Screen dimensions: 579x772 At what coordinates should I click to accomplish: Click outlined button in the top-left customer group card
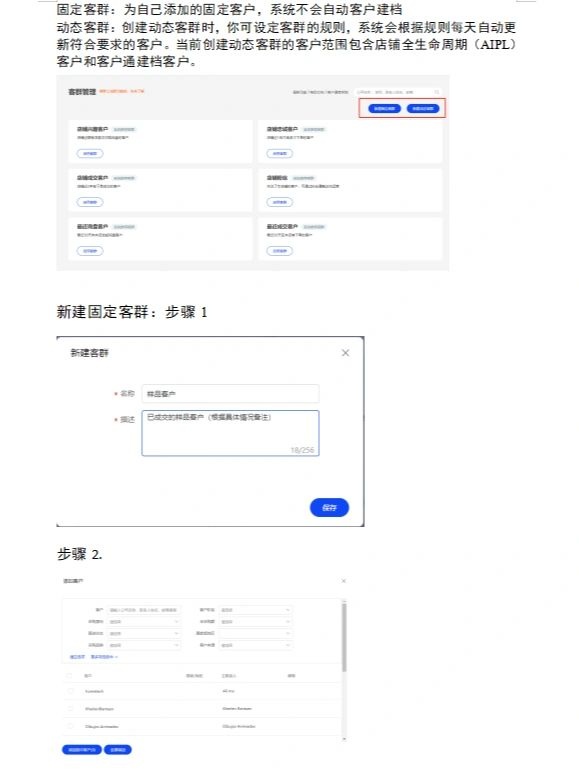[90, 154]
